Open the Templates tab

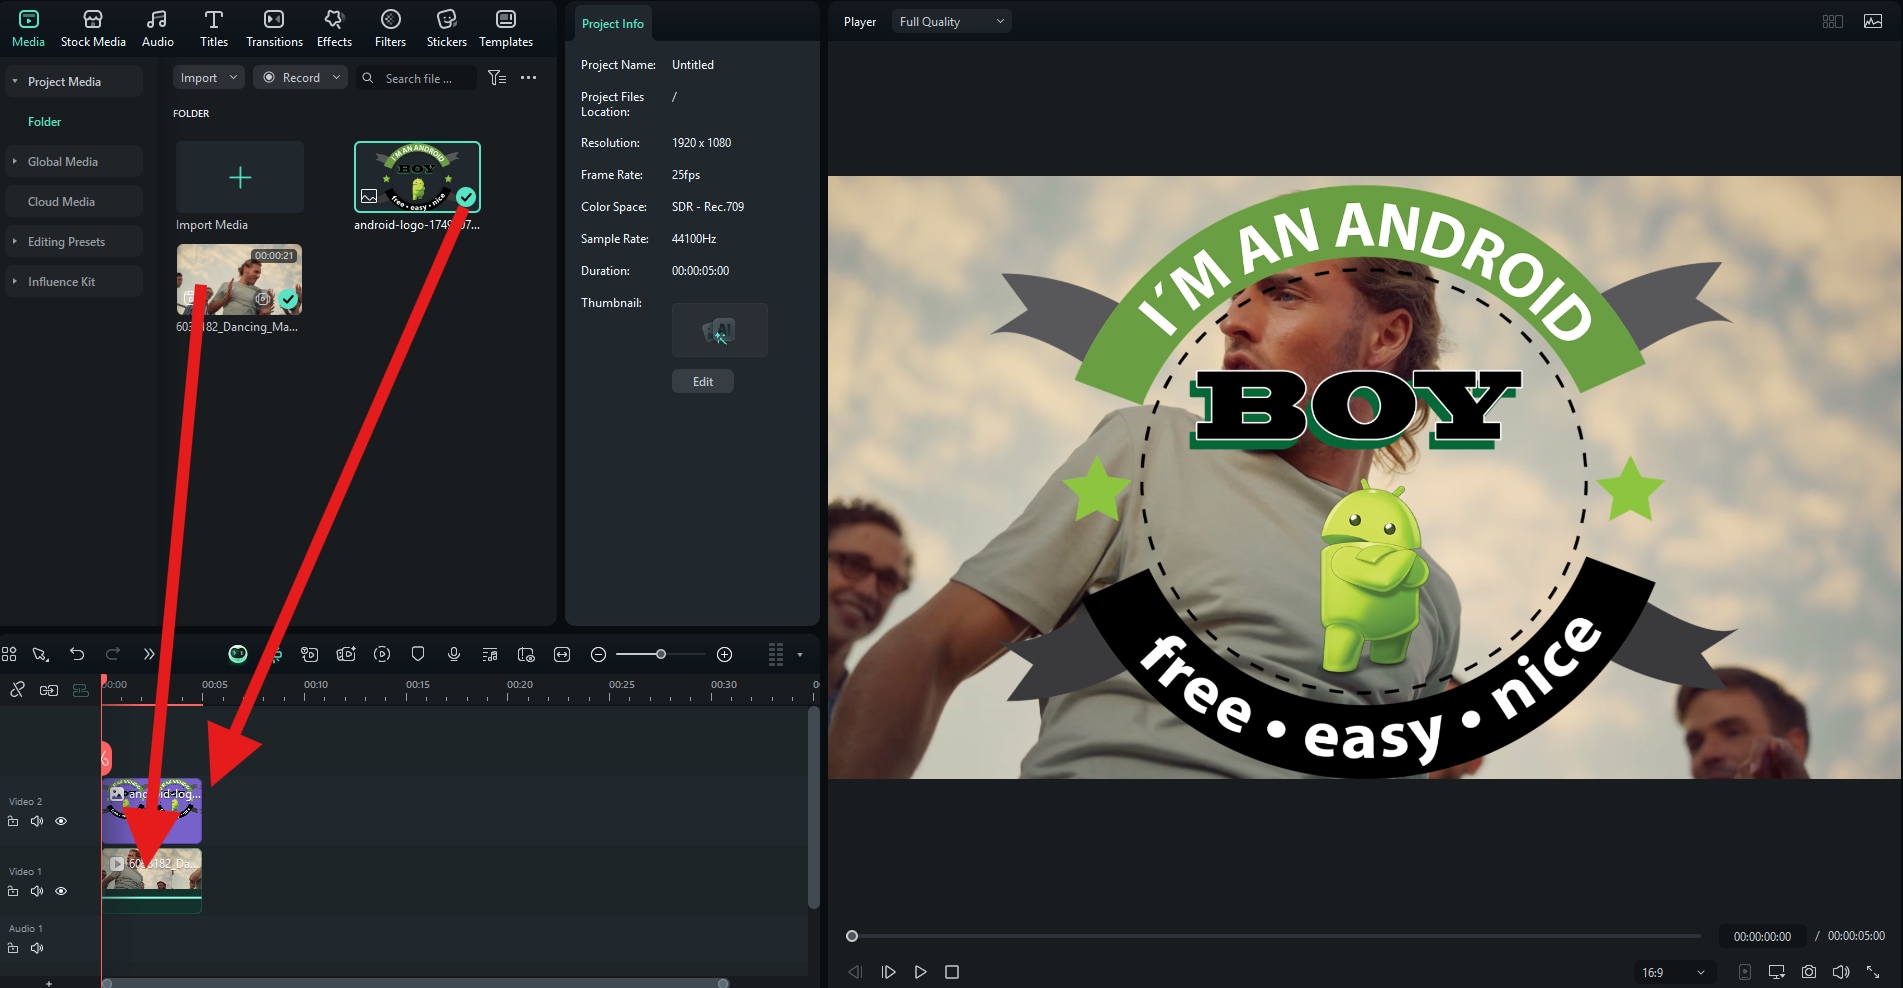[506, 28]
